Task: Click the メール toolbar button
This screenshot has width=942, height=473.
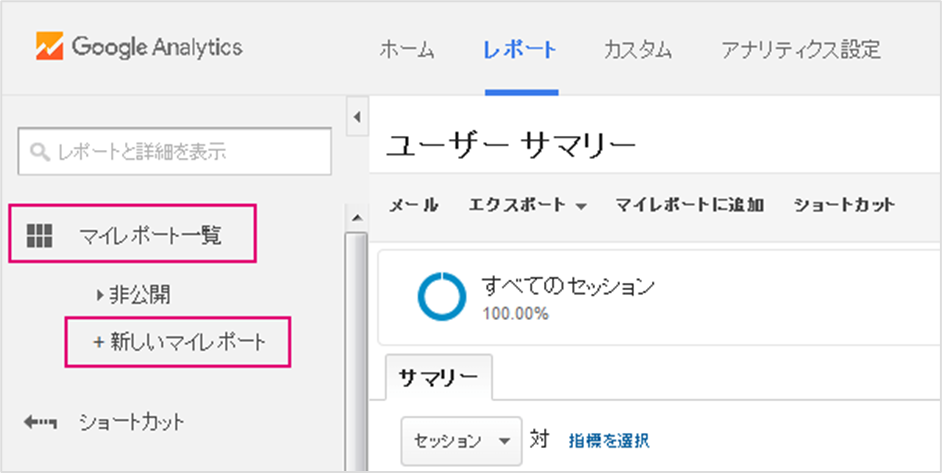Action: 414,205
